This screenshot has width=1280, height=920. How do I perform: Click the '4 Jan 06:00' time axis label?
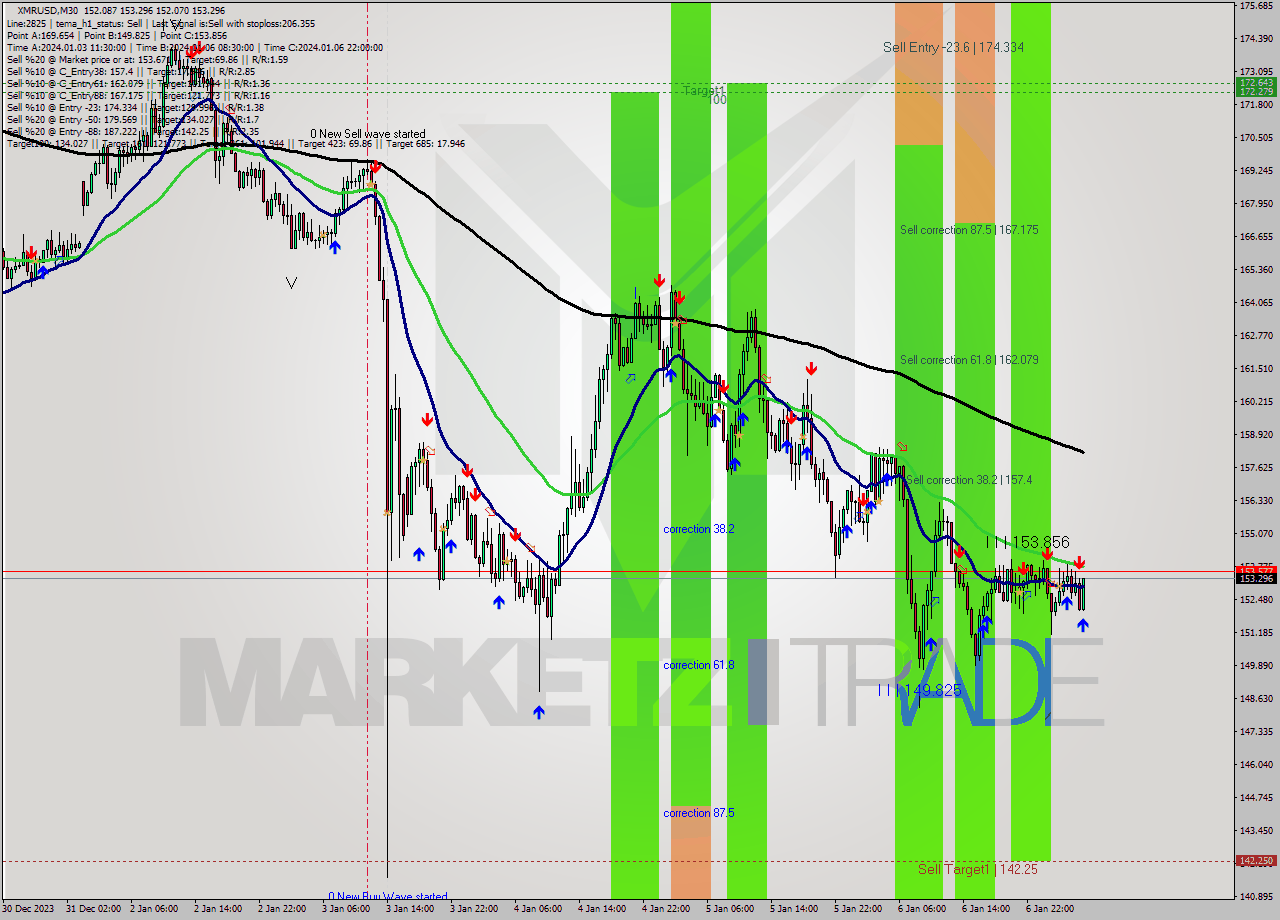coord(538,909)
